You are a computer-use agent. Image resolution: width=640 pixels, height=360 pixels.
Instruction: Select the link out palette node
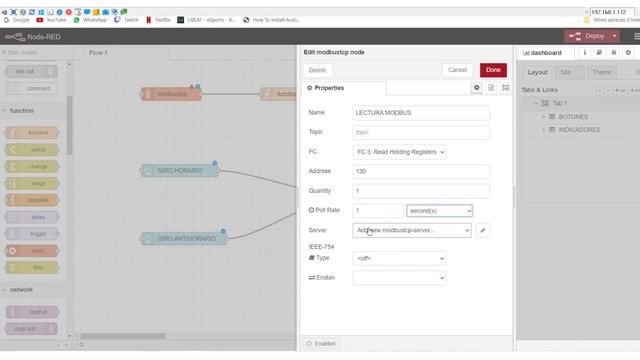click(31, 71)
